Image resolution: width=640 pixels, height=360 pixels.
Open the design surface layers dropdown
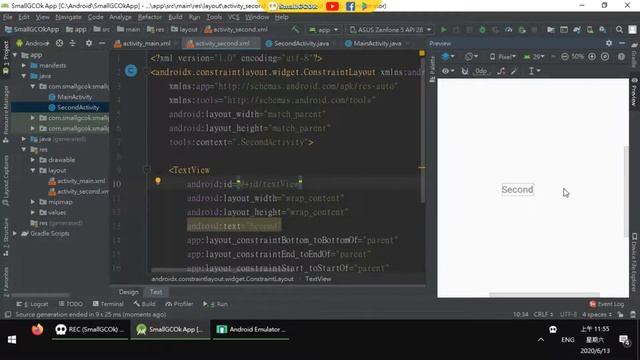[448, 57]
